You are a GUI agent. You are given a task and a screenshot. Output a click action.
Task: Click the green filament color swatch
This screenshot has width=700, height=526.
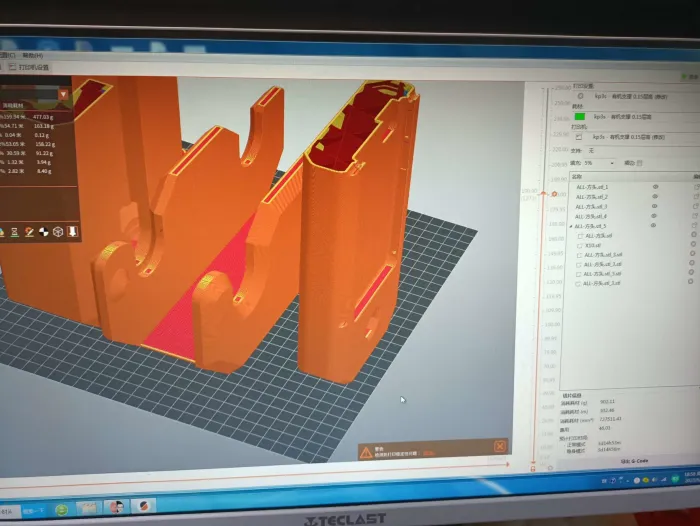click(580, 117)
